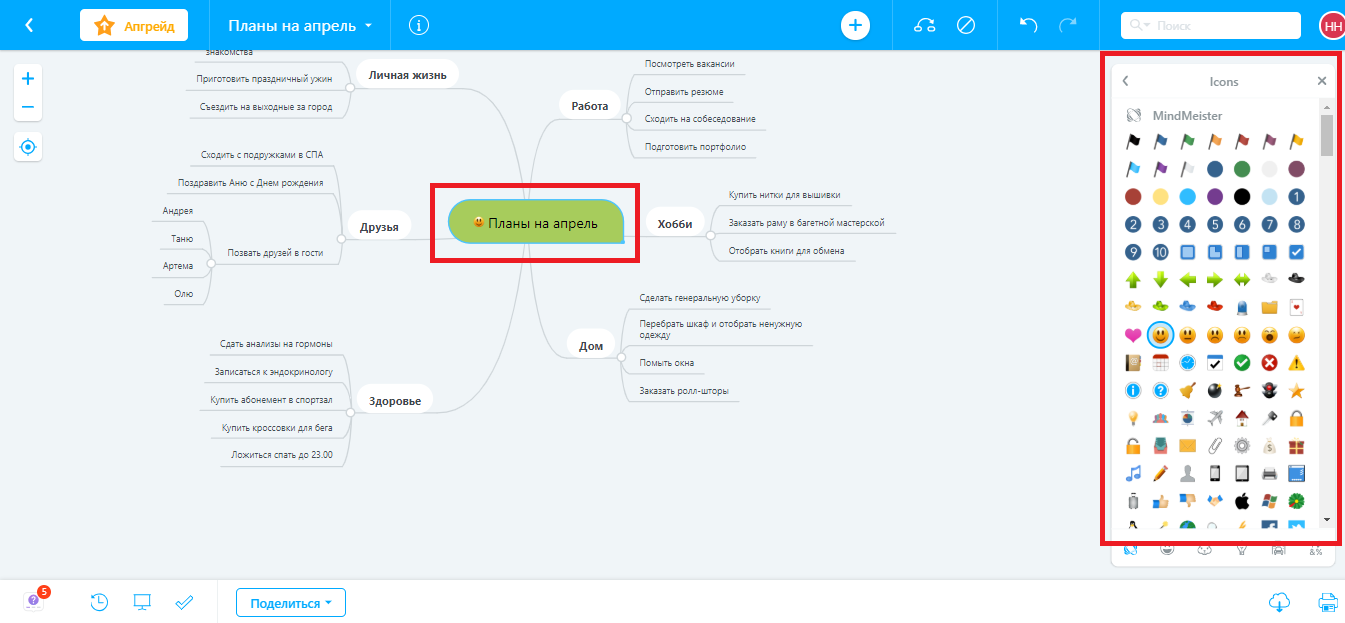Viewport: 1345px width, 623px height.
Task: Center the map with target icon
Action: pos(28,148)
